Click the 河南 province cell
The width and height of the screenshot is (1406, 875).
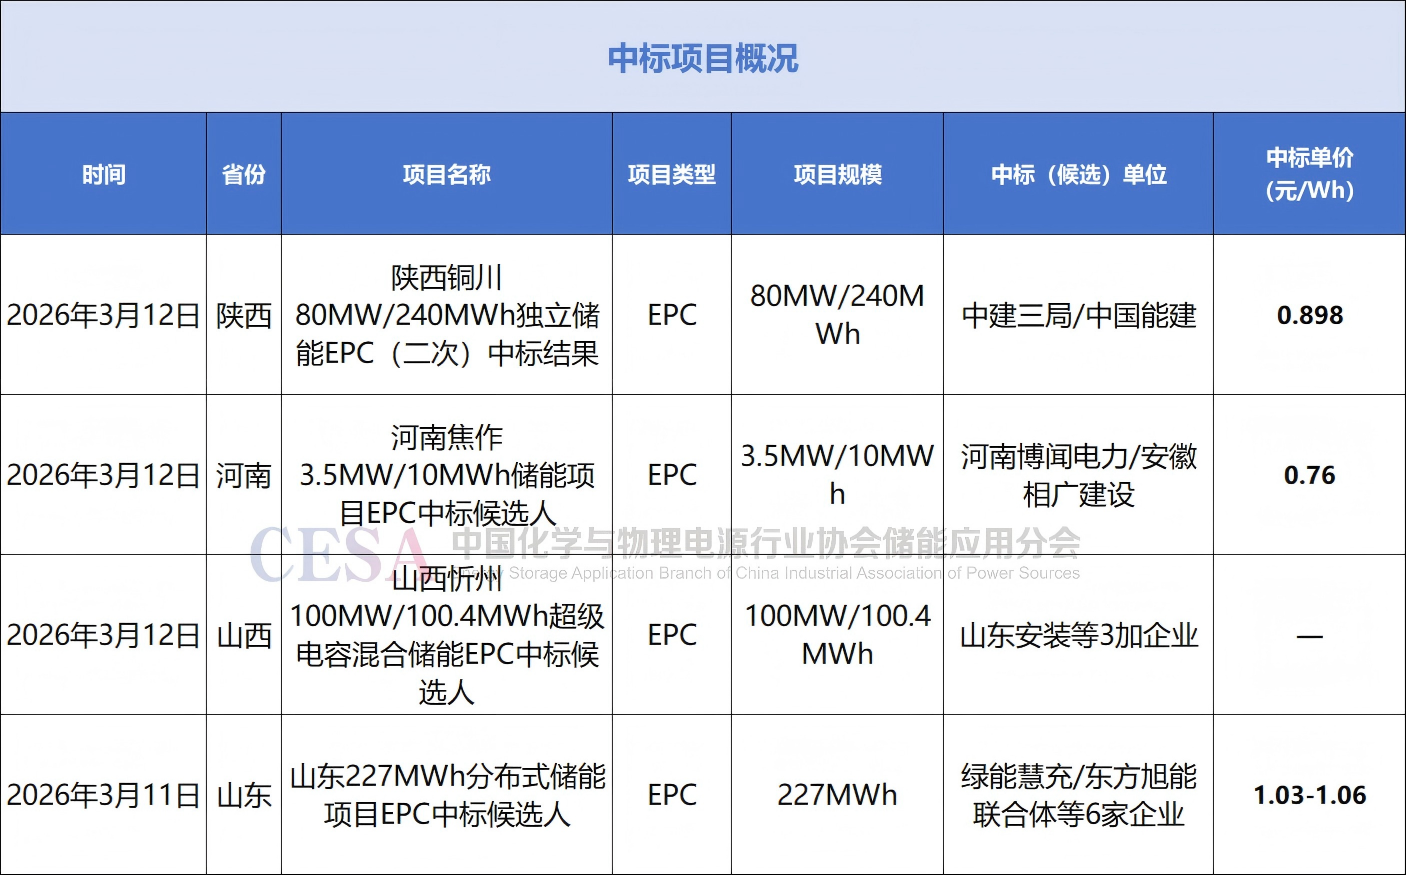click(x=244, y=475)
